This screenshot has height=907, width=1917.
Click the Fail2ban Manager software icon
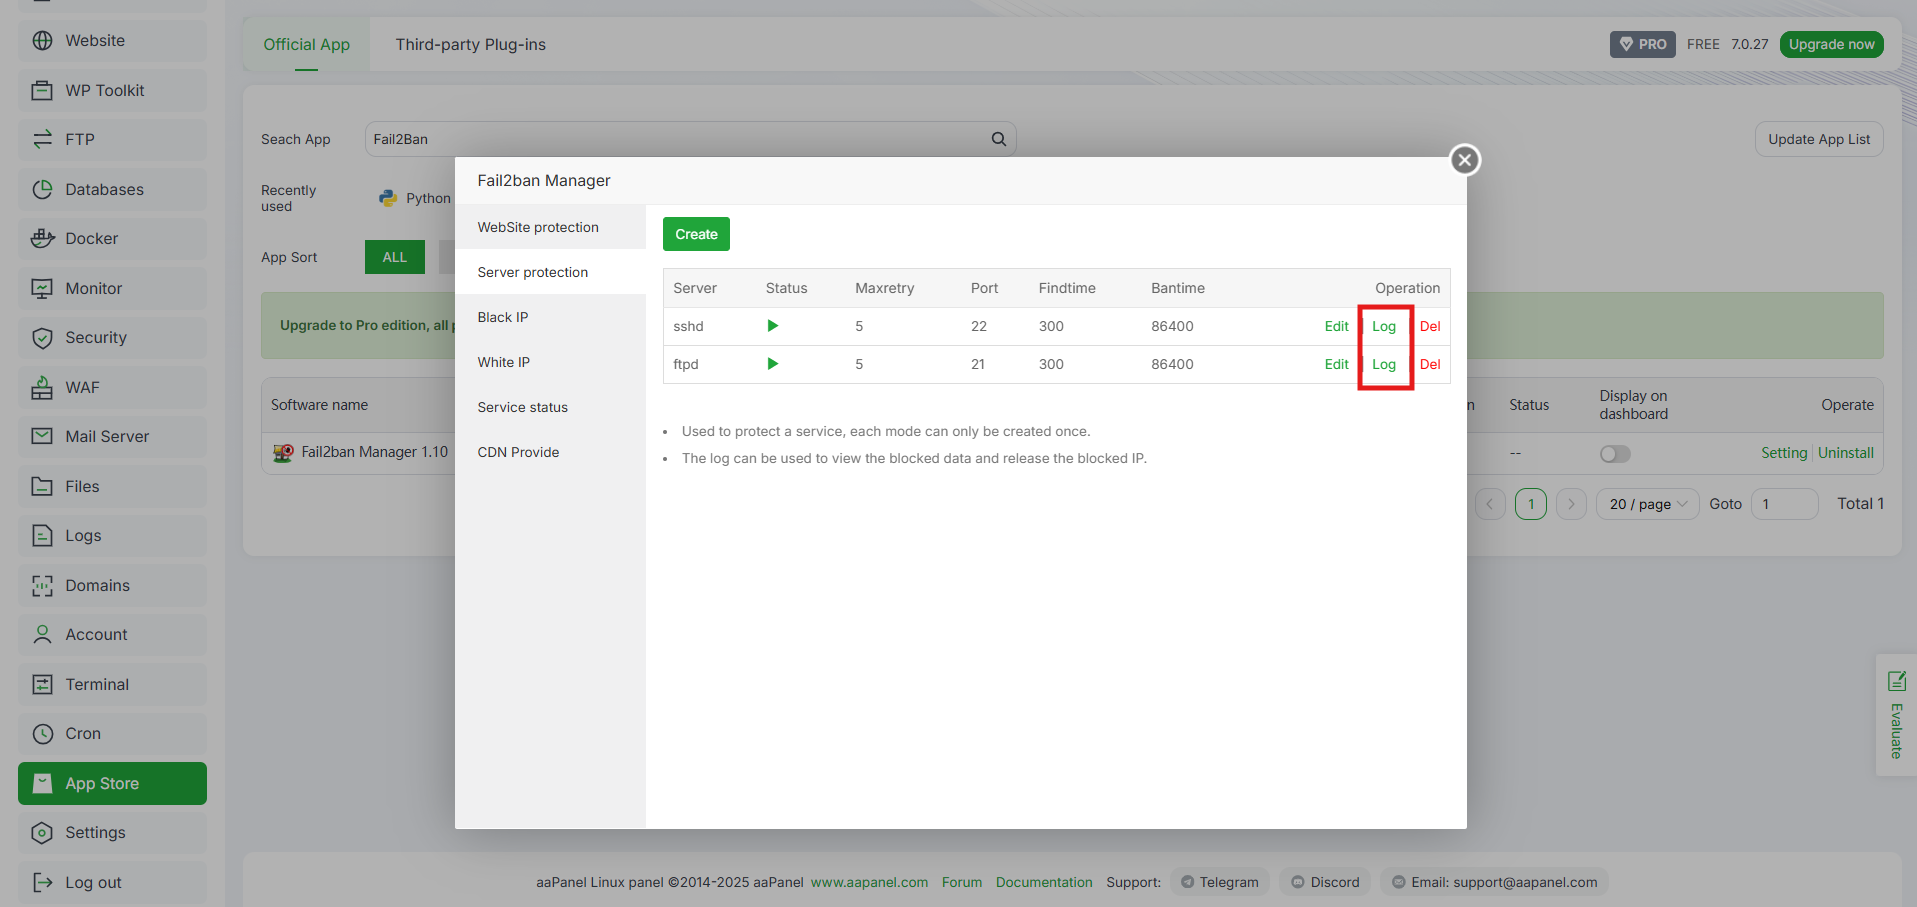click(283, 453)
